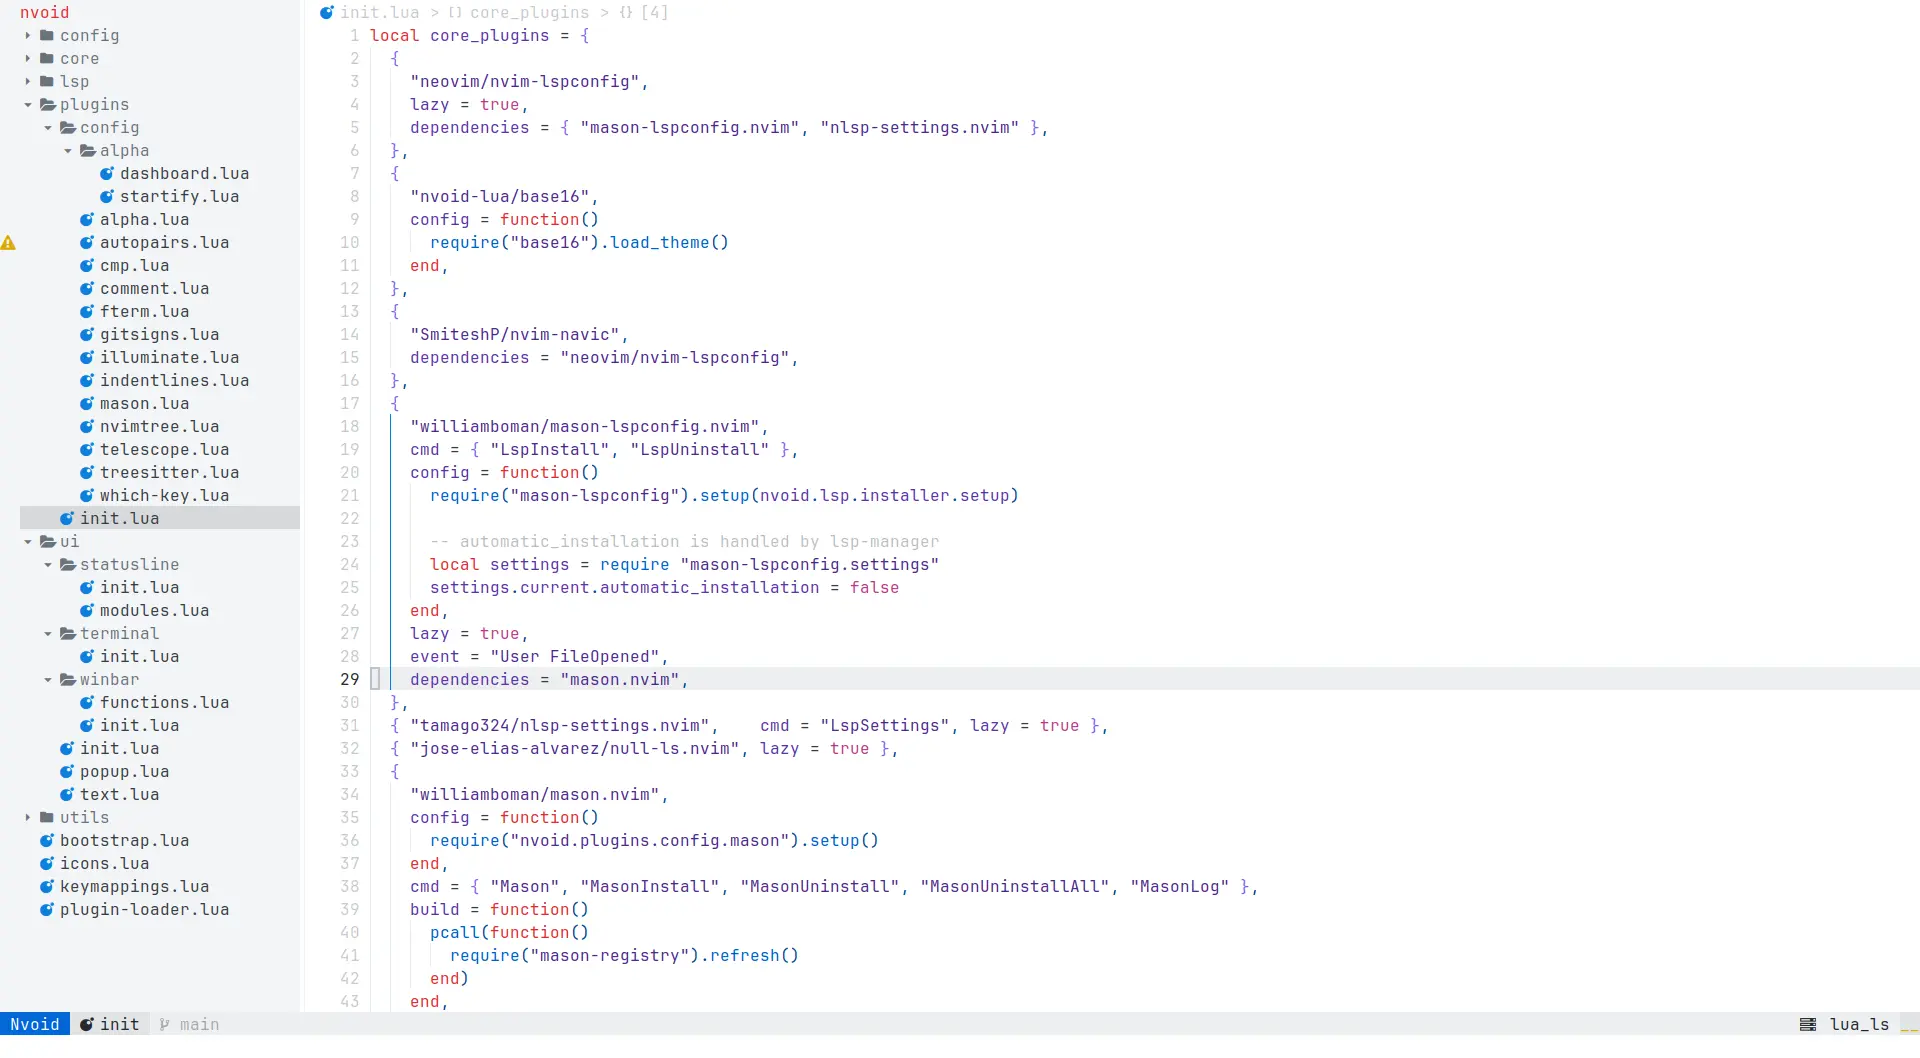The image size is (1920, 1058).
Task: Click the "neovim/nvim-lspconfig" string on line 3
Action: coord(525,82)
